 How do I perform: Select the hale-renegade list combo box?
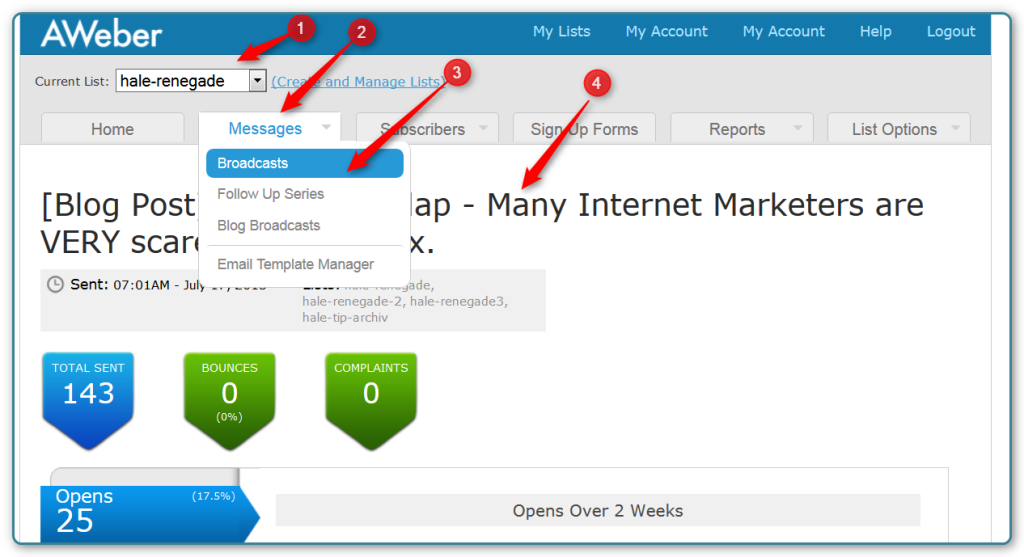pos(191,80)
